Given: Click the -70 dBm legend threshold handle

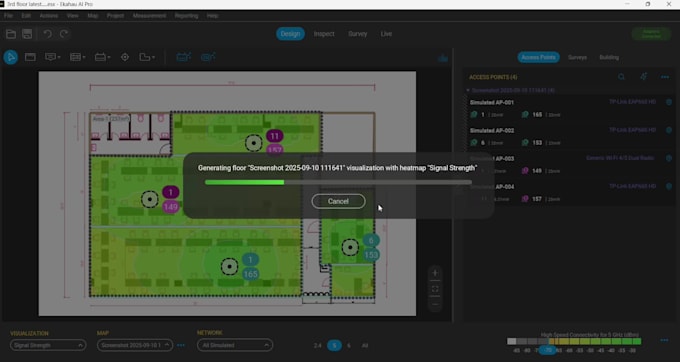Looking at the screenshot, I should coord(548,350).
